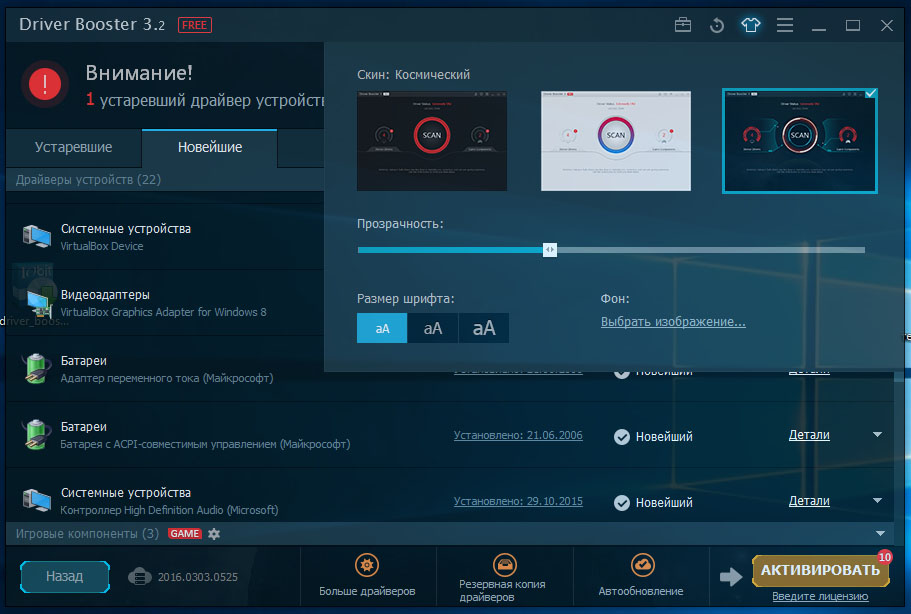Open the Введите лицензию link
The image size is (911, 614).
click(x=820, y=597)
